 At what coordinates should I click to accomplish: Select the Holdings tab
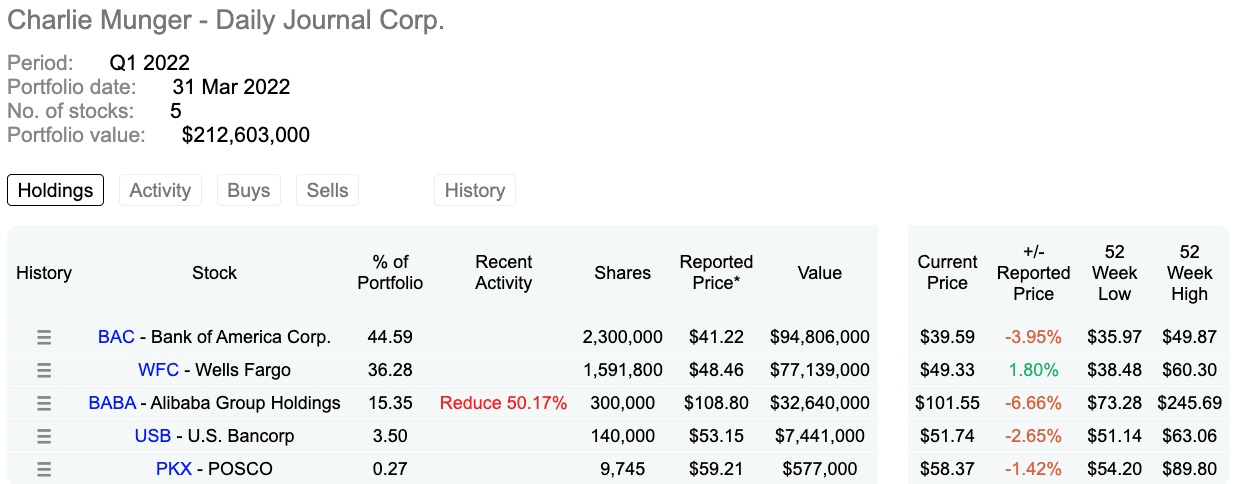click(x=55, y=190)
